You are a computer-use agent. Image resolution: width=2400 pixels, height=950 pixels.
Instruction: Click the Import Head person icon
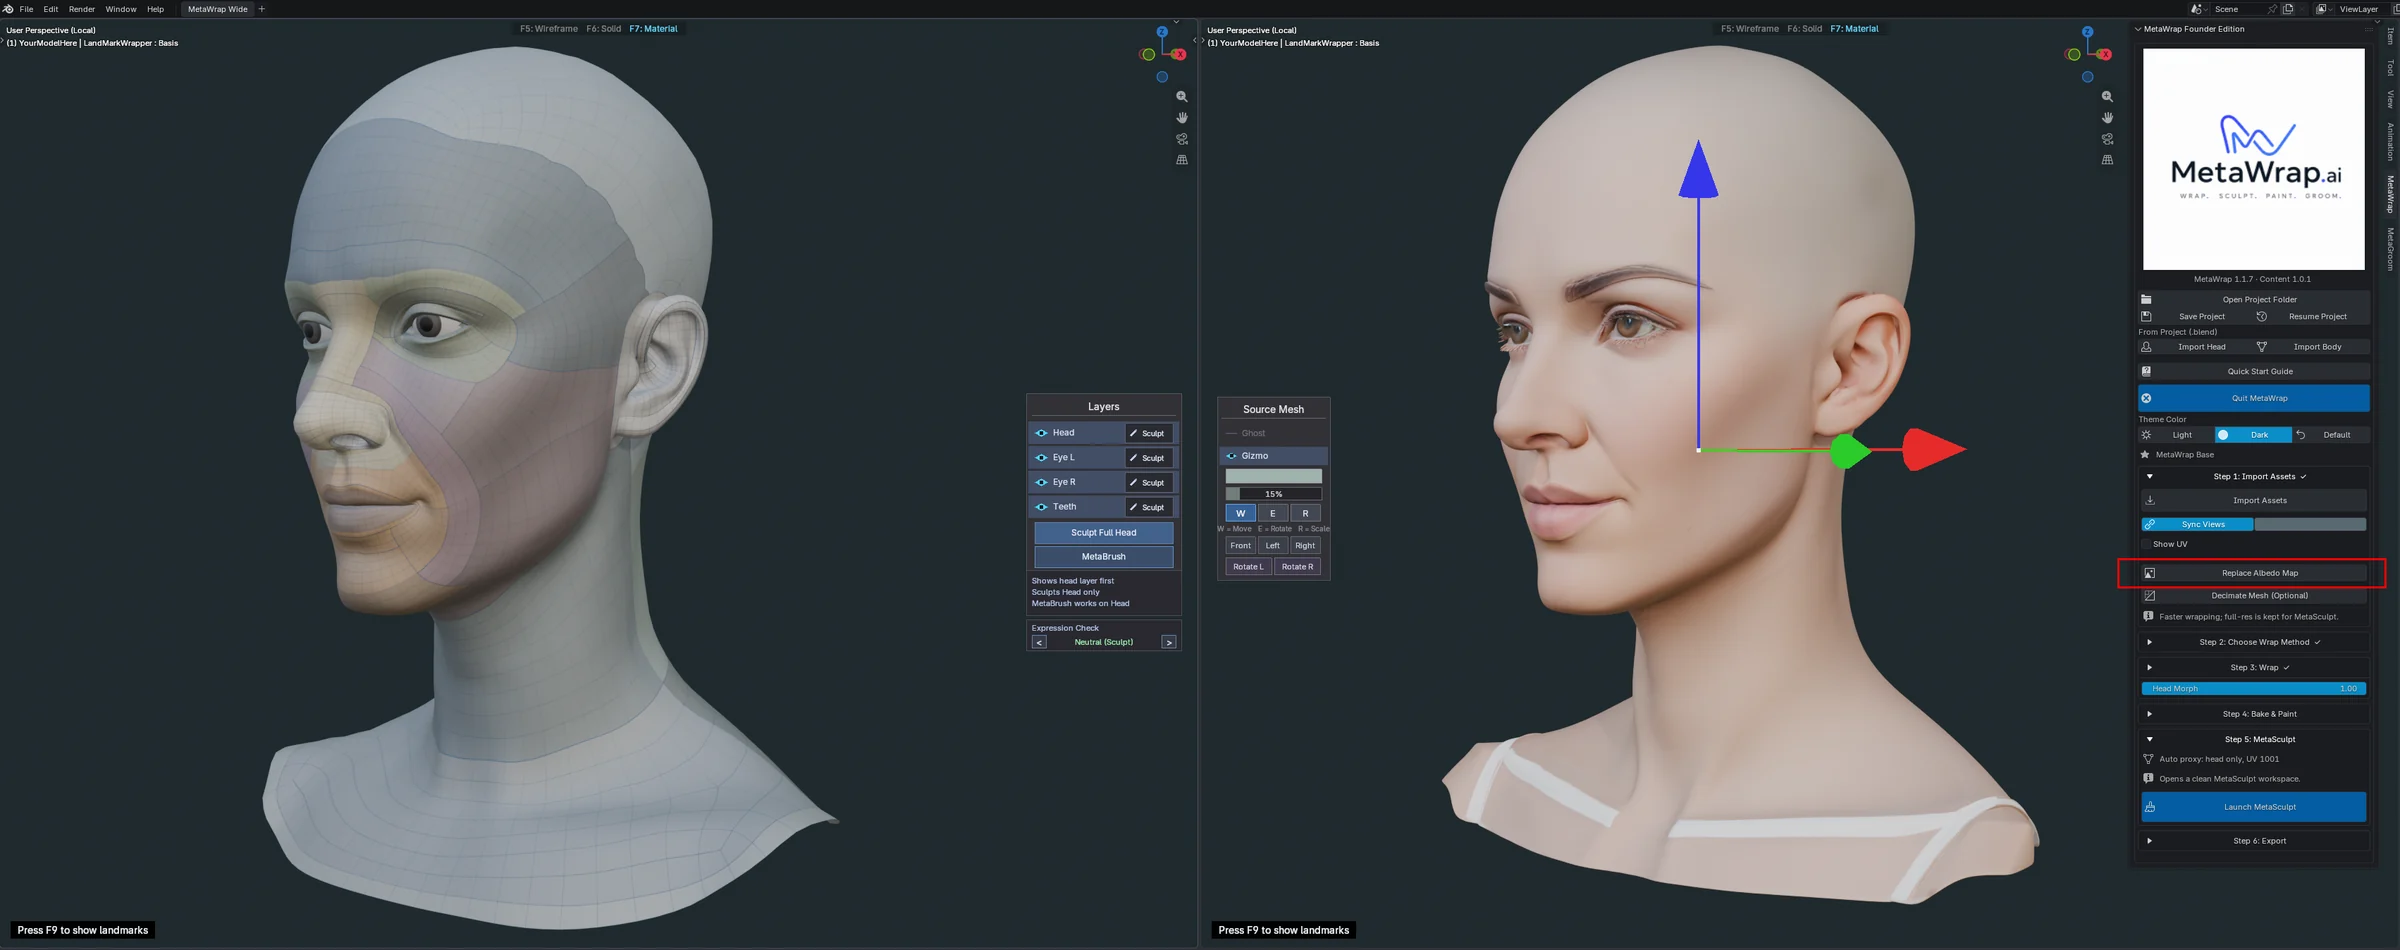2146,347
